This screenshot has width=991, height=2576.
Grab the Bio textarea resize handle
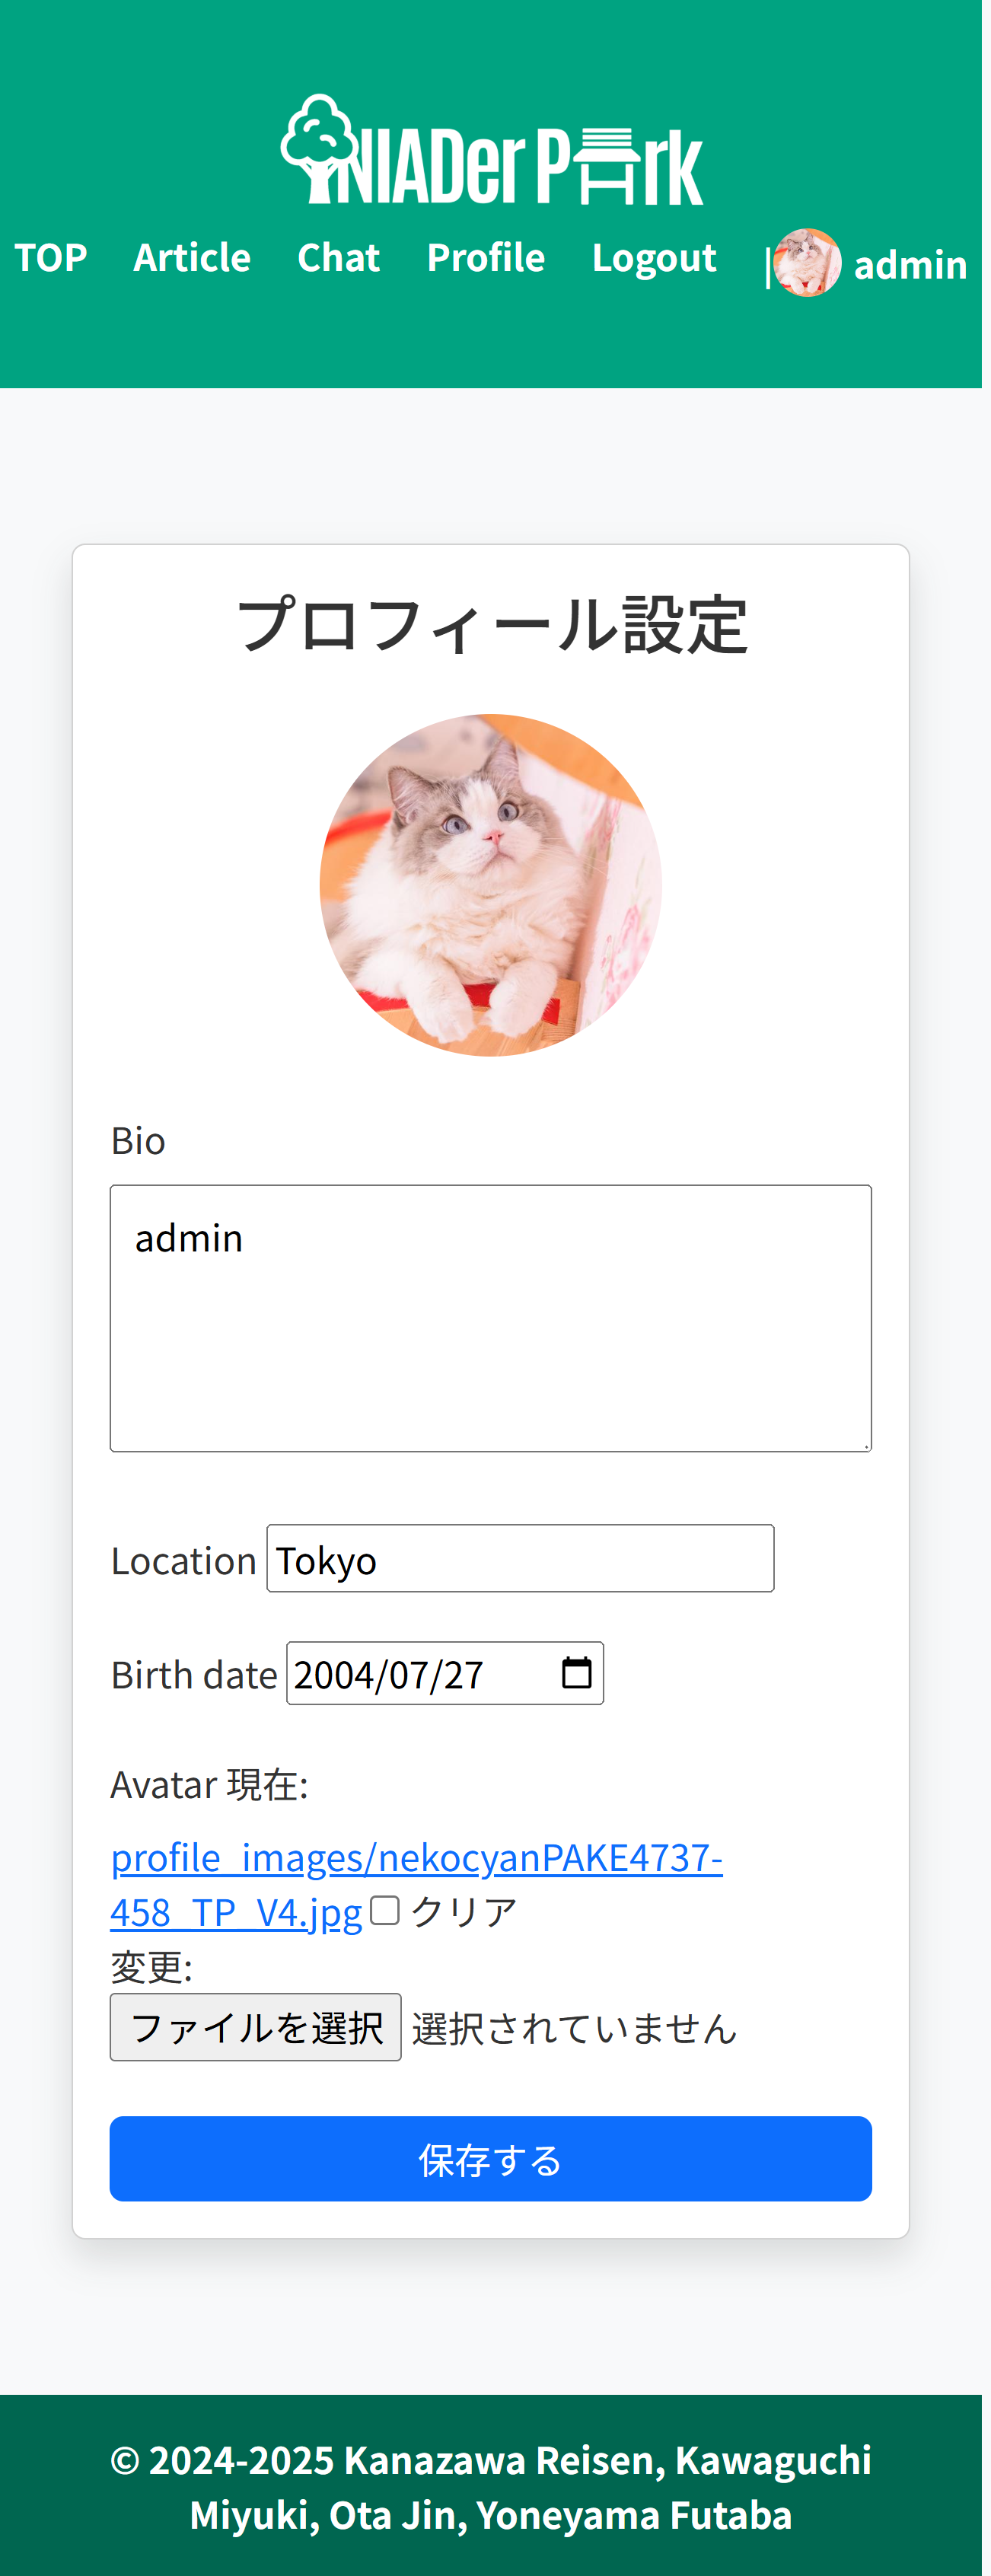[865, 1445]
